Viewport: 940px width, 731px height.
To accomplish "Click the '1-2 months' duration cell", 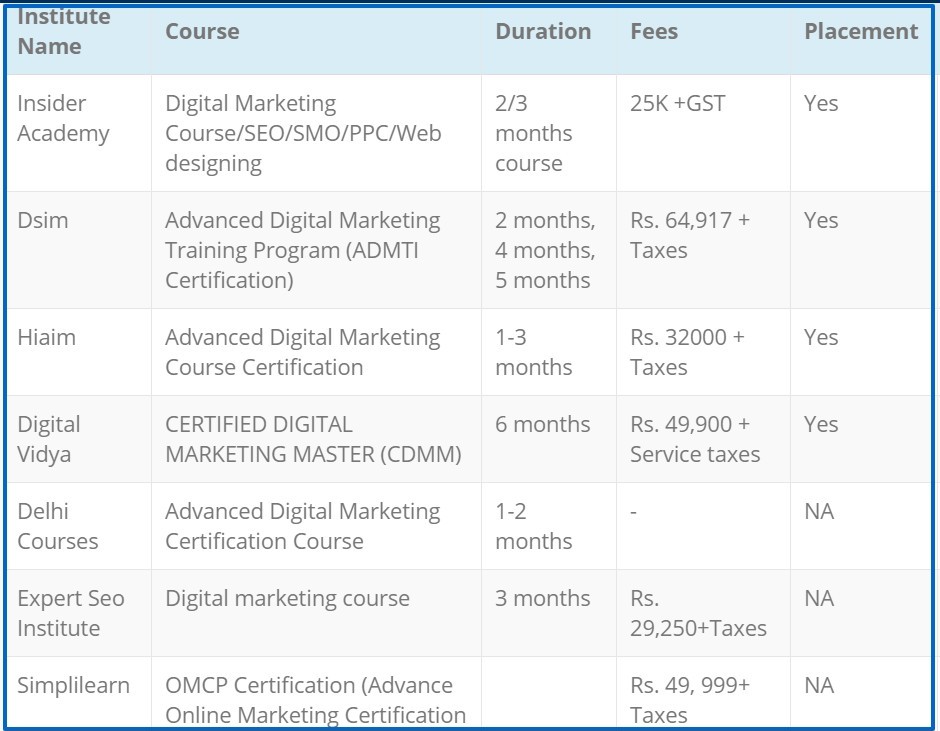I will pos(549,526).
